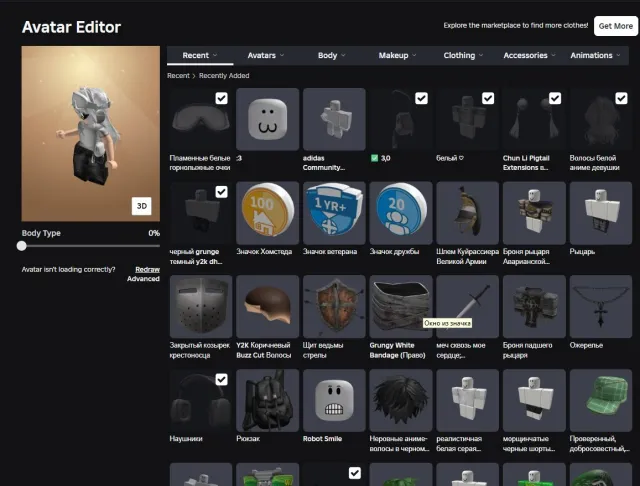Image resolution: width=640 pixels, height=486 pixels.
Task: Equip the Robot Smile face
Action: (334, 400)
